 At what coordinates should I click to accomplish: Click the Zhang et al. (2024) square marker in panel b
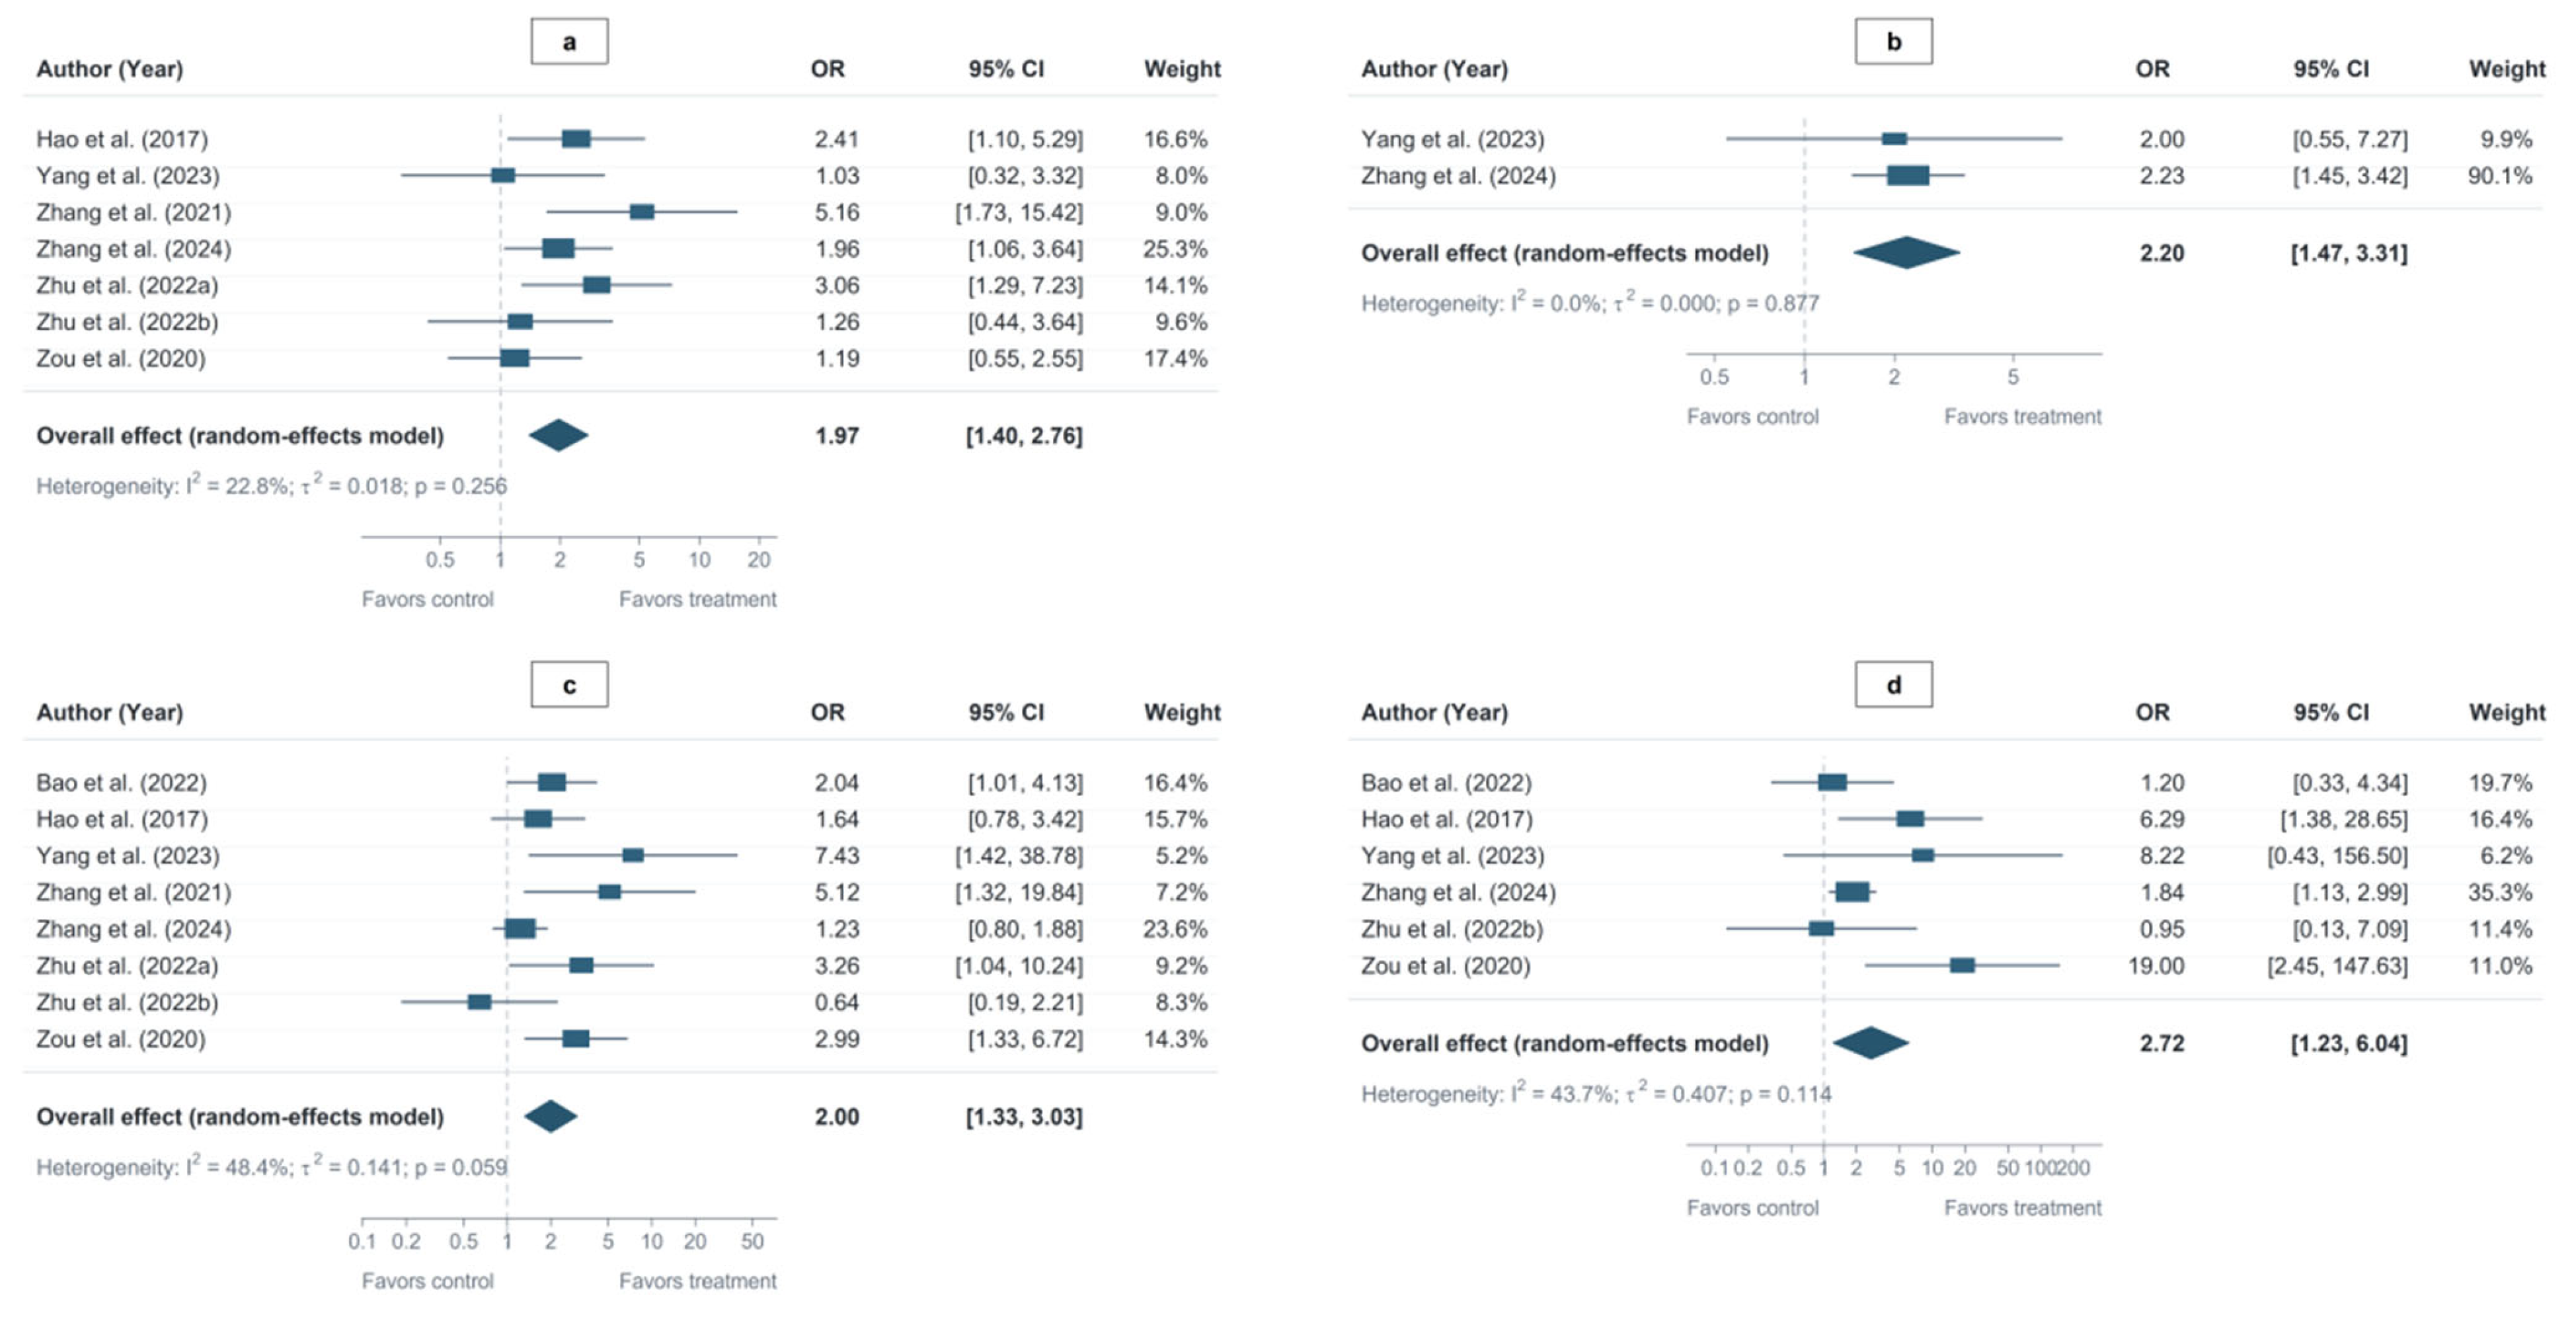(1908, 175)
